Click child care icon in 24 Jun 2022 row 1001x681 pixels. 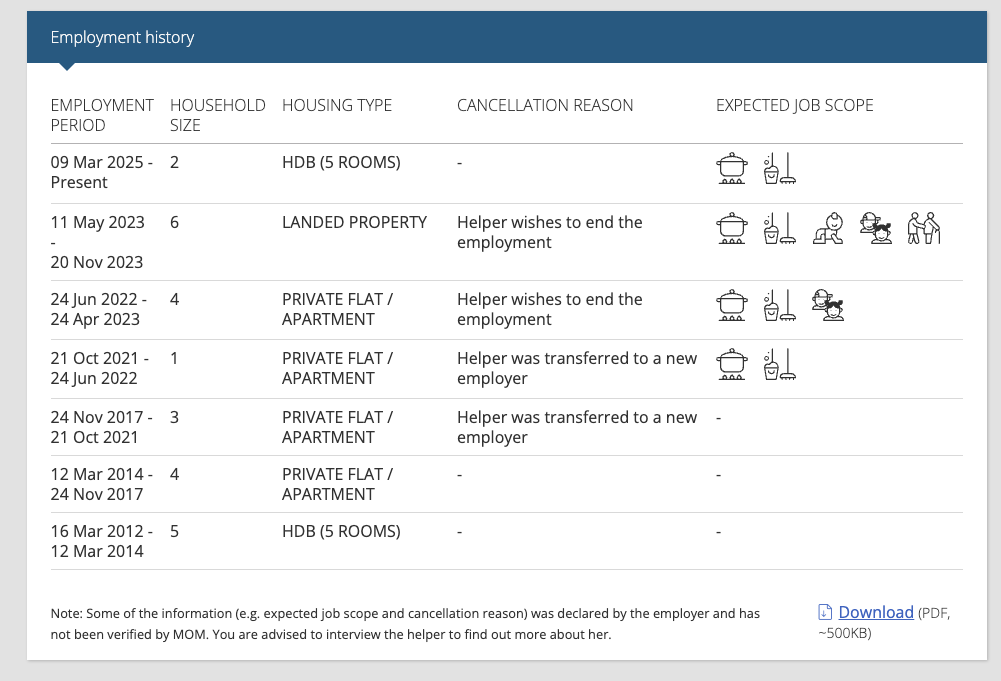[828, 305]
